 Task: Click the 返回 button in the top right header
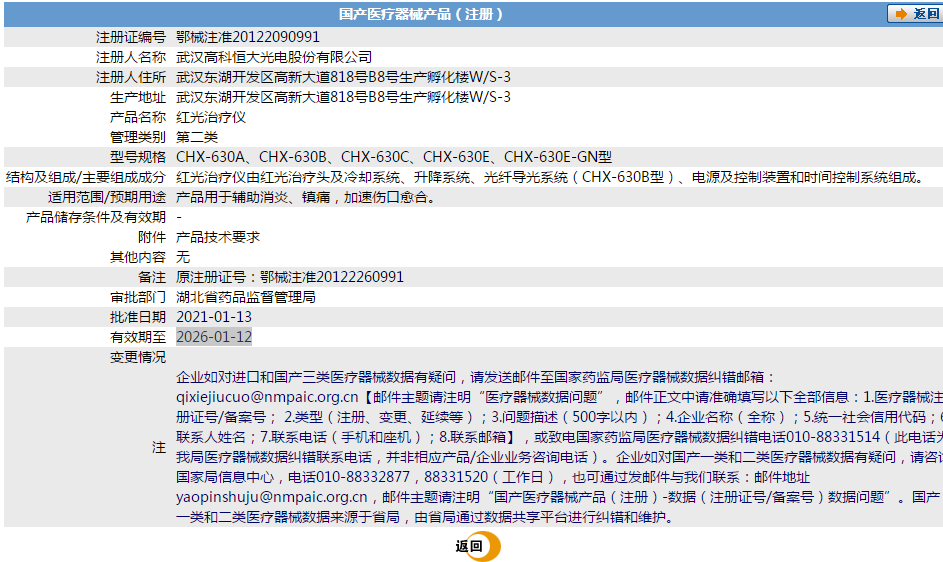click(915, 13)
